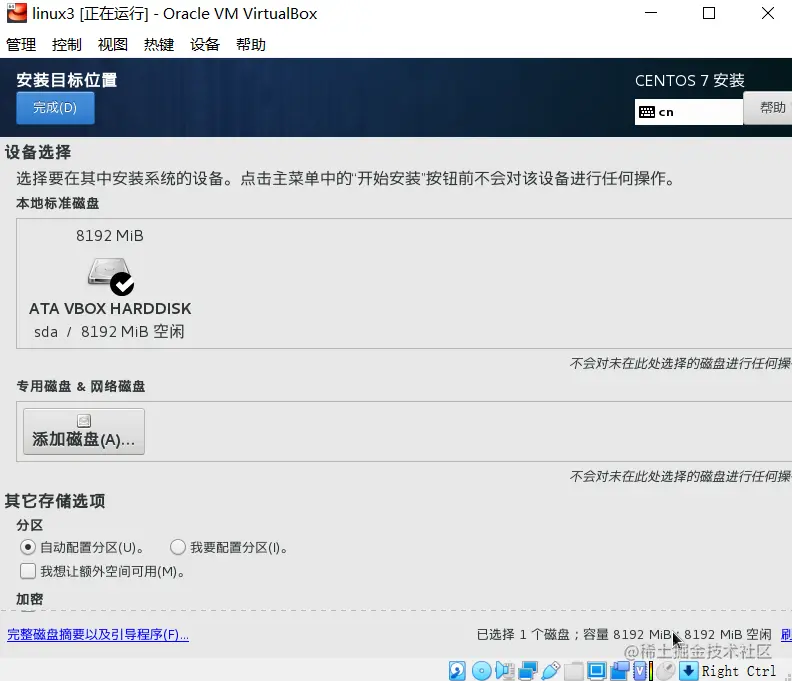The width and height of the screenshot is (792, 681).
Task: Click the CPU virtualization status icon
Action: click(642, 671)
